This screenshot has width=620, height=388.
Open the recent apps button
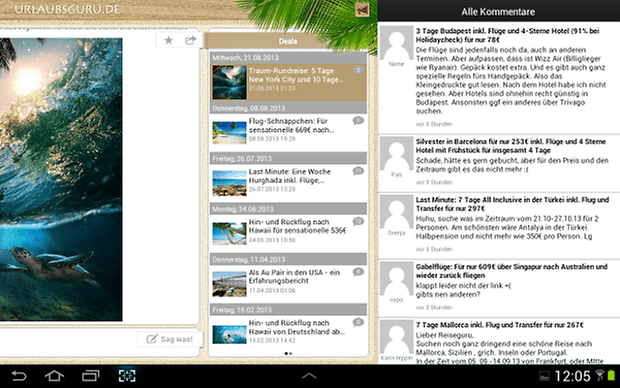coord(91,376)
